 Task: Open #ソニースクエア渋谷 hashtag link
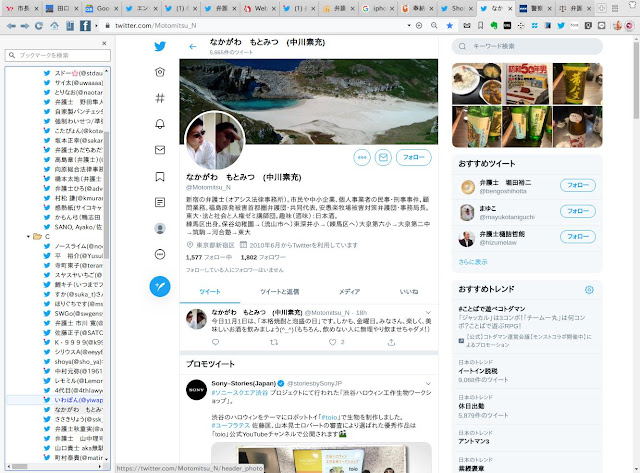(240, 393)
